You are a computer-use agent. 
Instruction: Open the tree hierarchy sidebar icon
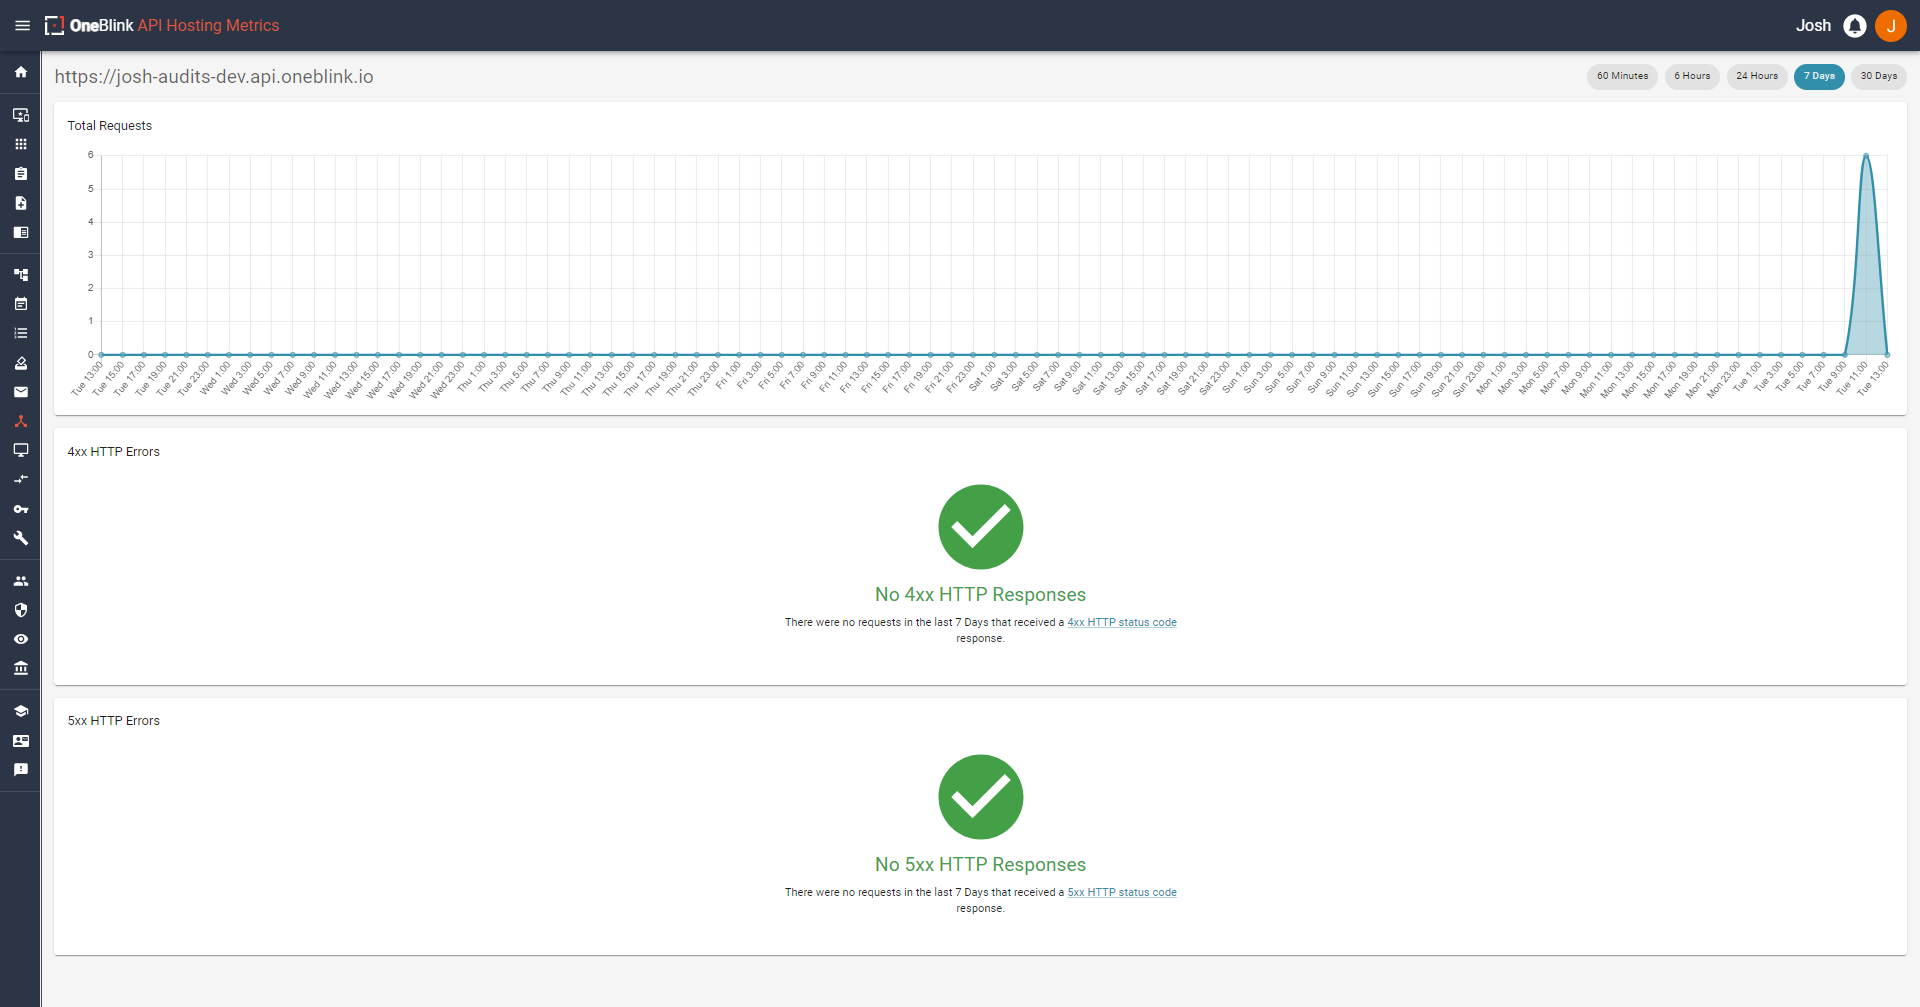[x=21, y=274]
